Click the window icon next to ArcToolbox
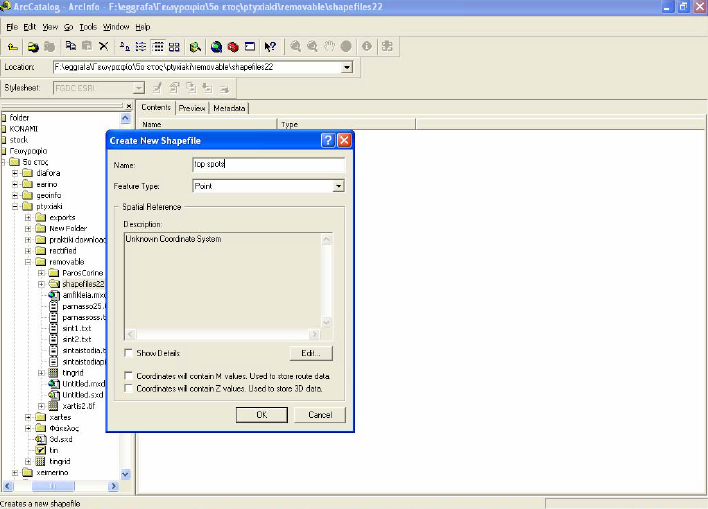 (250, 47)
